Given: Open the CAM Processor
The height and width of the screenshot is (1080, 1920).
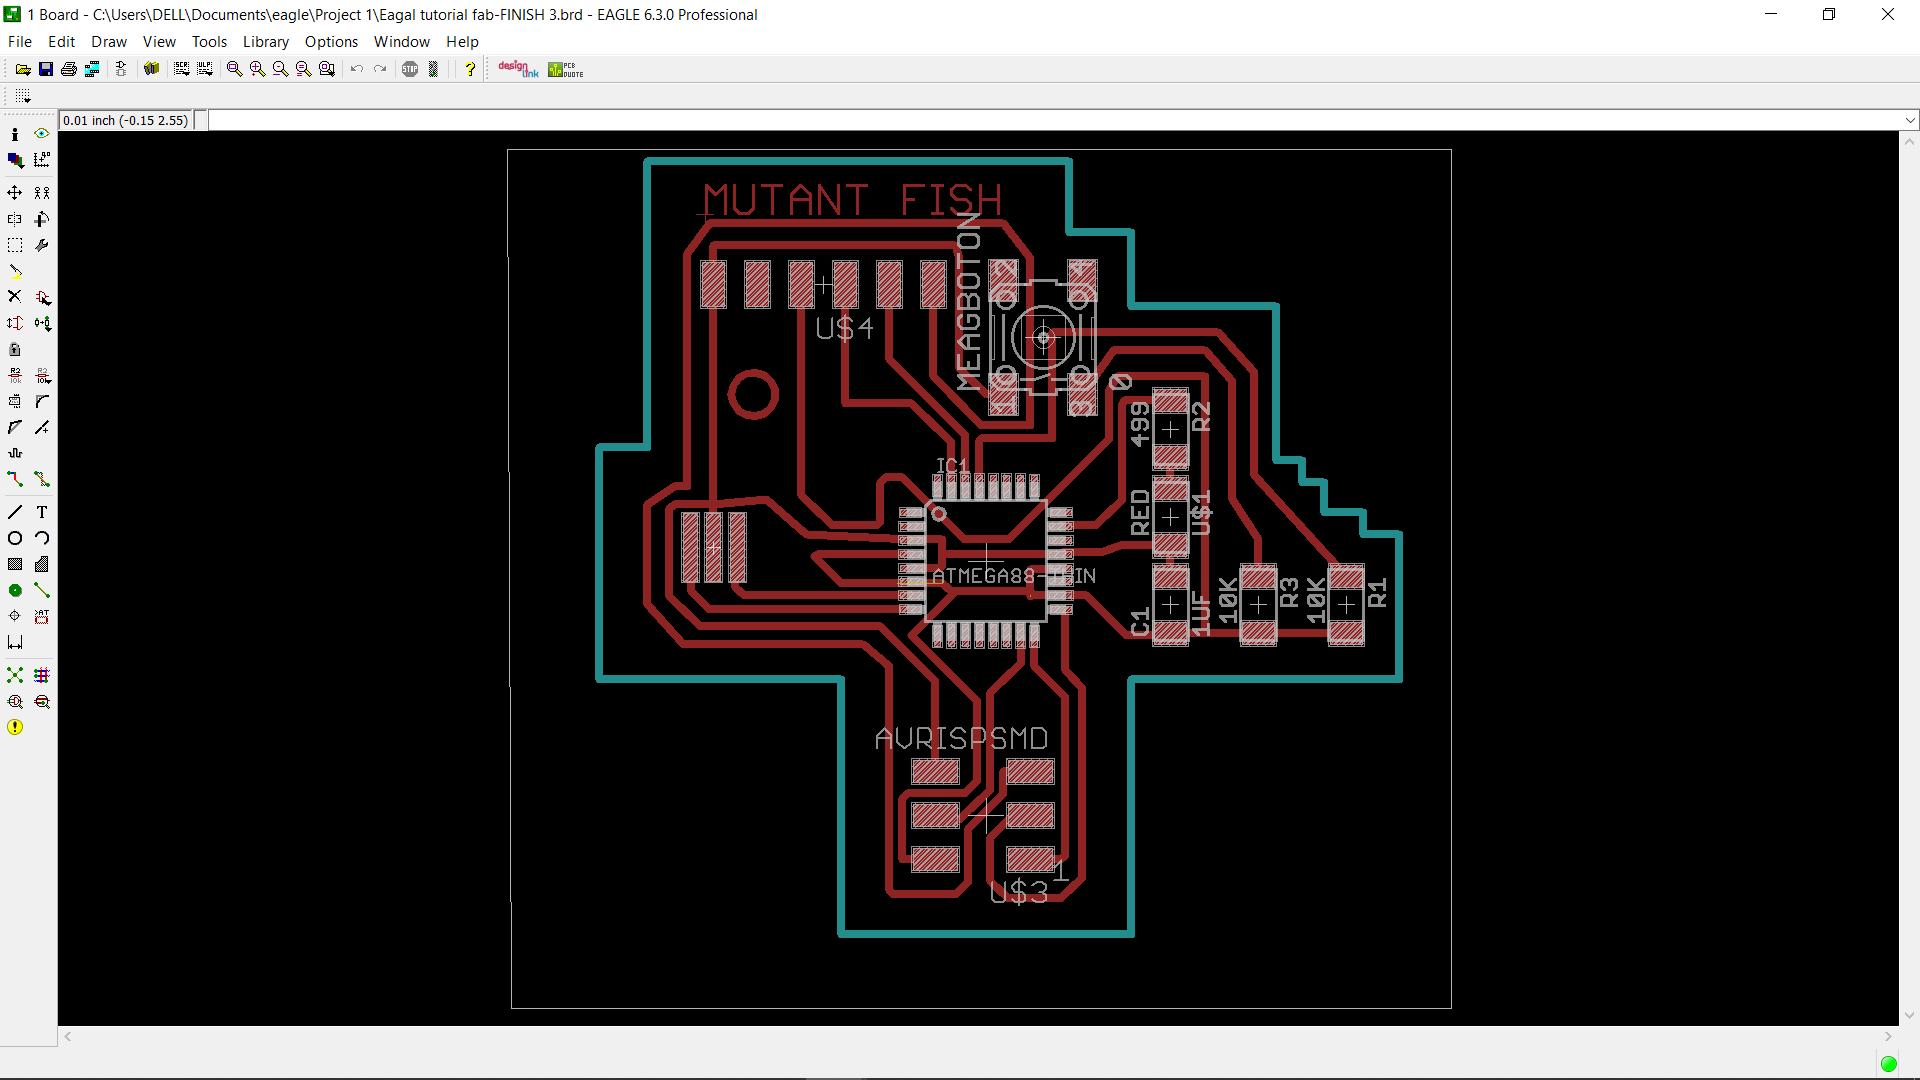Looking at the screenshot, I should 91,68.
